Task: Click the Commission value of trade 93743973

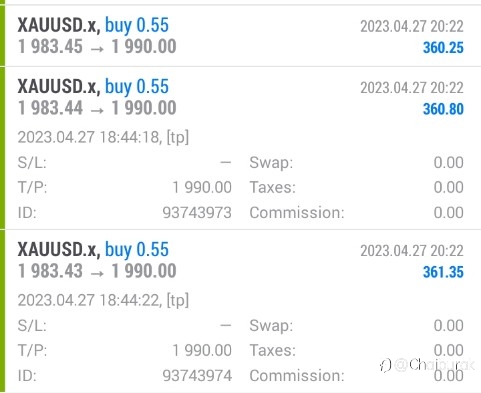Action: coord(448,212)
